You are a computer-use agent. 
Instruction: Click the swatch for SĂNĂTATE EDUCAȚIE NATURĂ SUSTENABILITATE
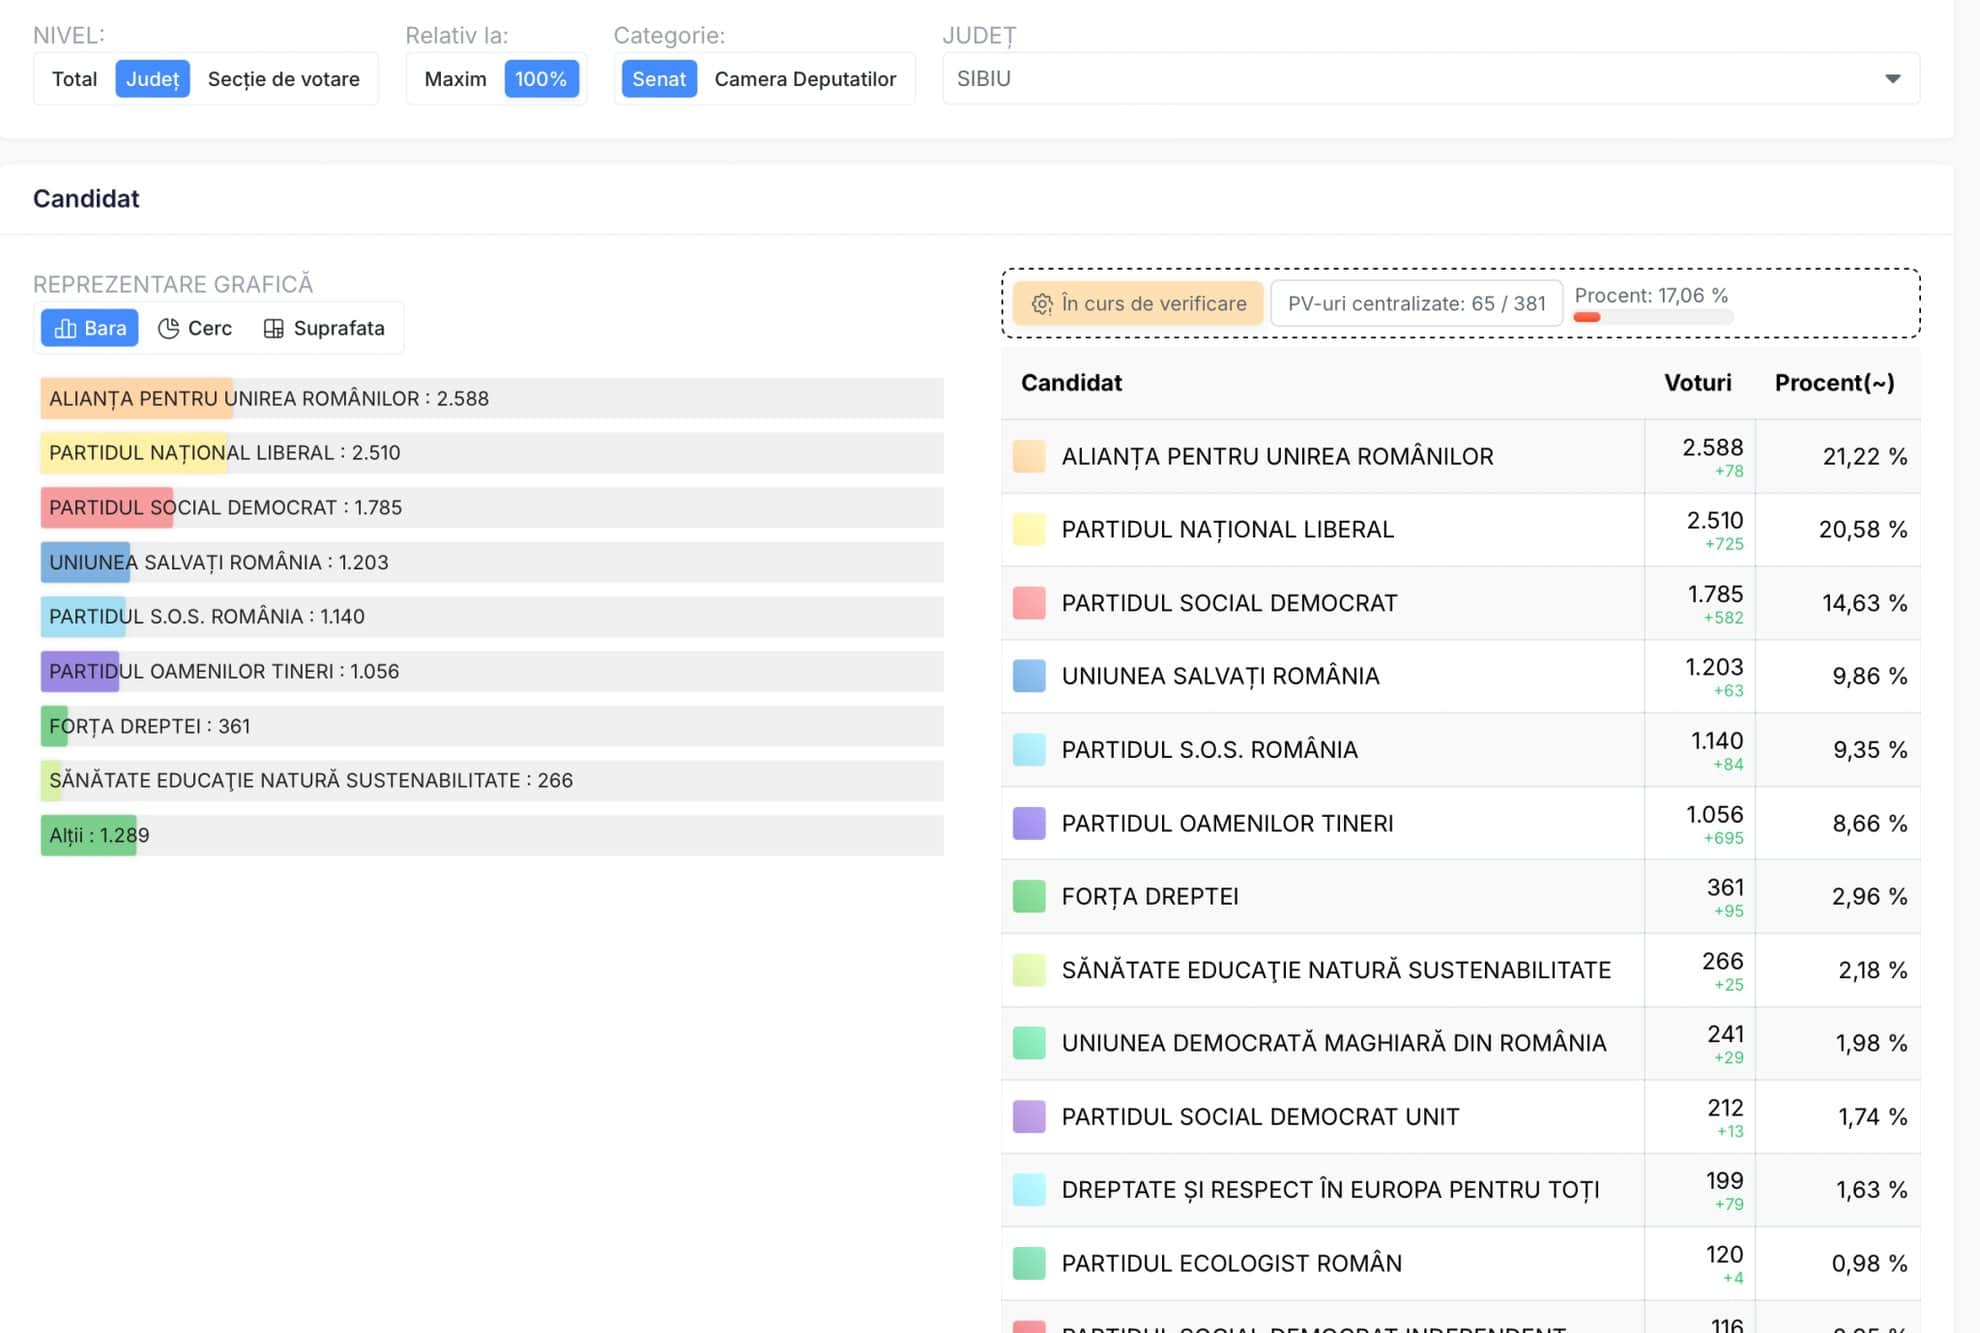(x=1029, y=970)
